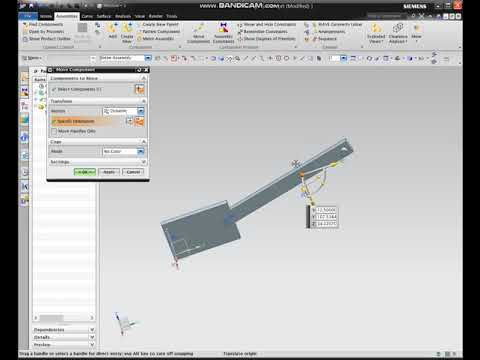Viewport: 480px width, 360px height.
Task: Switch to the Tools tab
Action: tap(171, 16)
